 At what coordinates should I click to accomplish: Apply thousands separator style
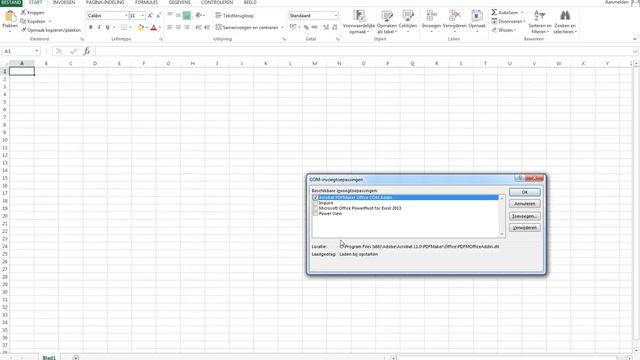(315, 27)
